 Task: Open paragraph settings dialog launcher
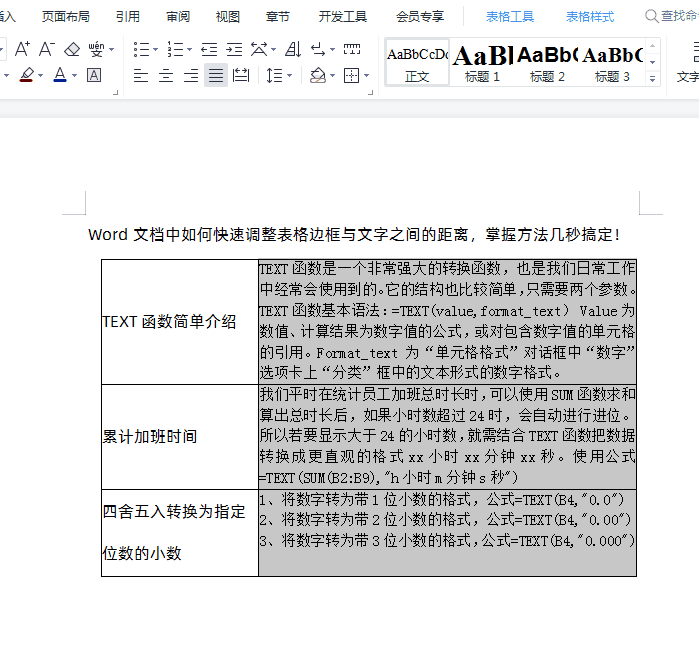[370, 93]
